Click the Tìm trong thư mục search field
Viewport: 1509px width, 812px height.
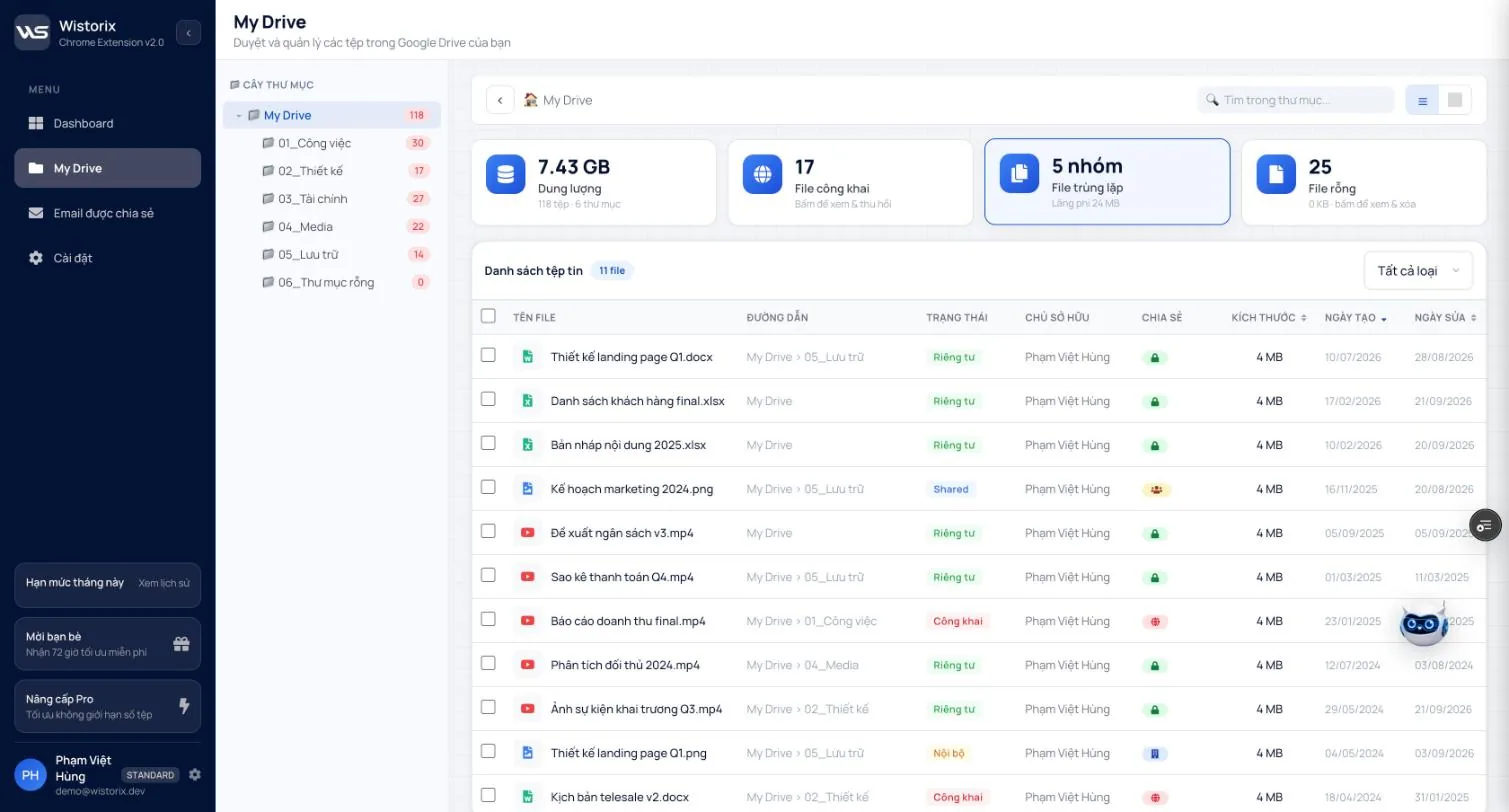1296,100
